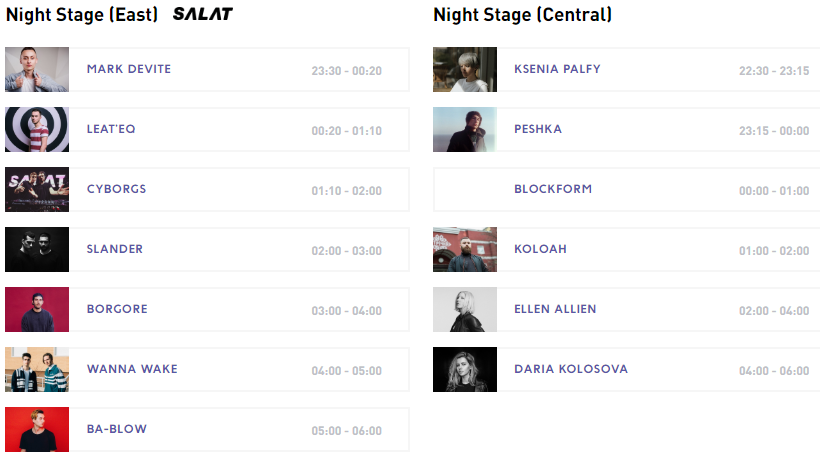Open the Peshka artist thumbnail
Image resolution: width=820 pixels, height=454 pixels.
(x=465, y=130)
